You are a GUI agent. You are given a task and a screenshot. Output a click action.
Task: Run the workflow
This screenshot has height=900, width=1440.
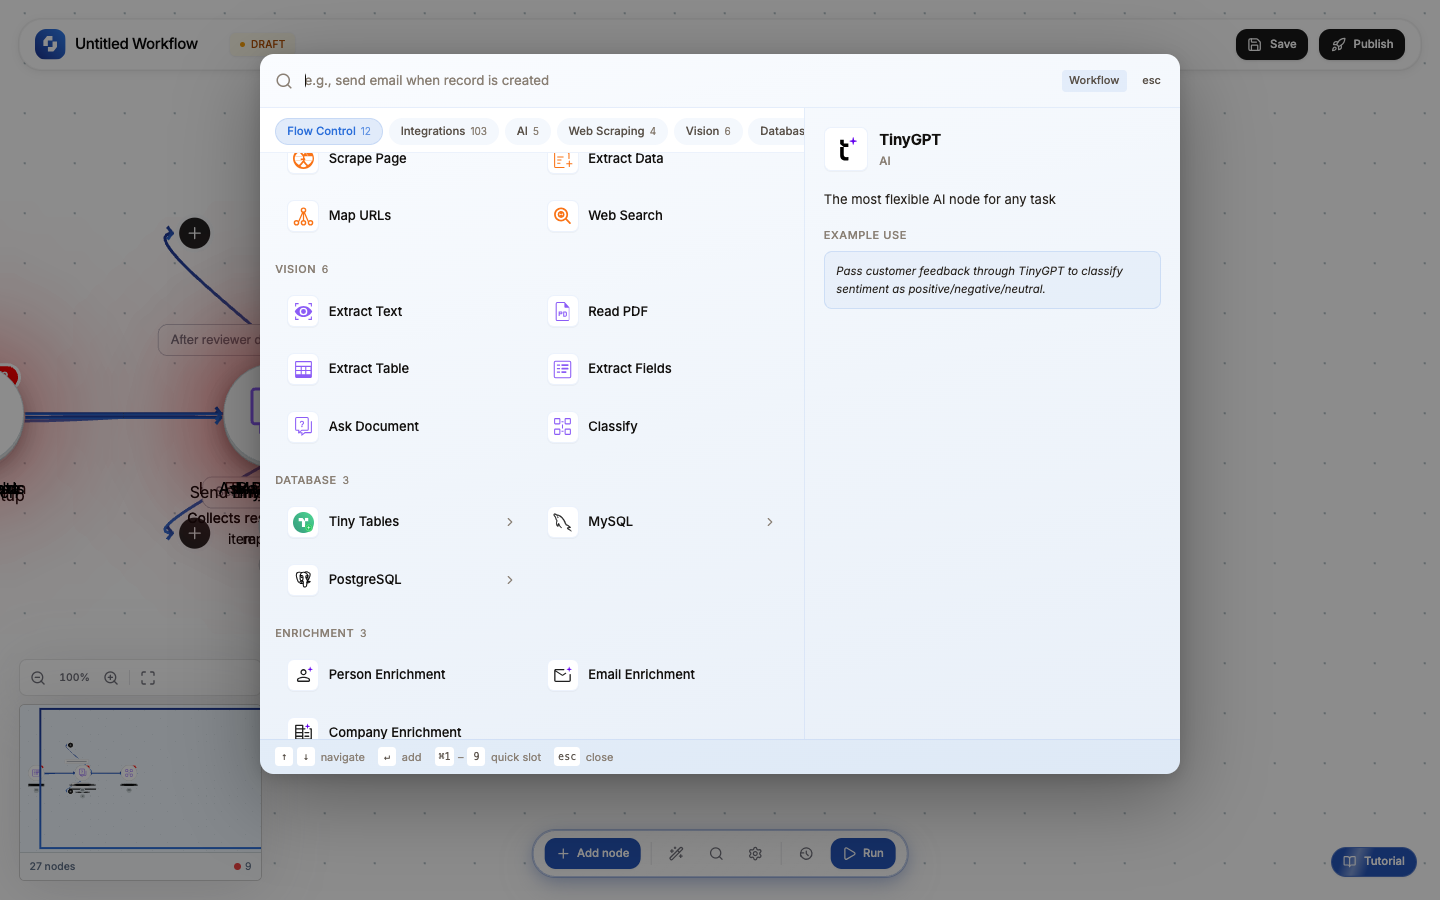click(863, 854)
